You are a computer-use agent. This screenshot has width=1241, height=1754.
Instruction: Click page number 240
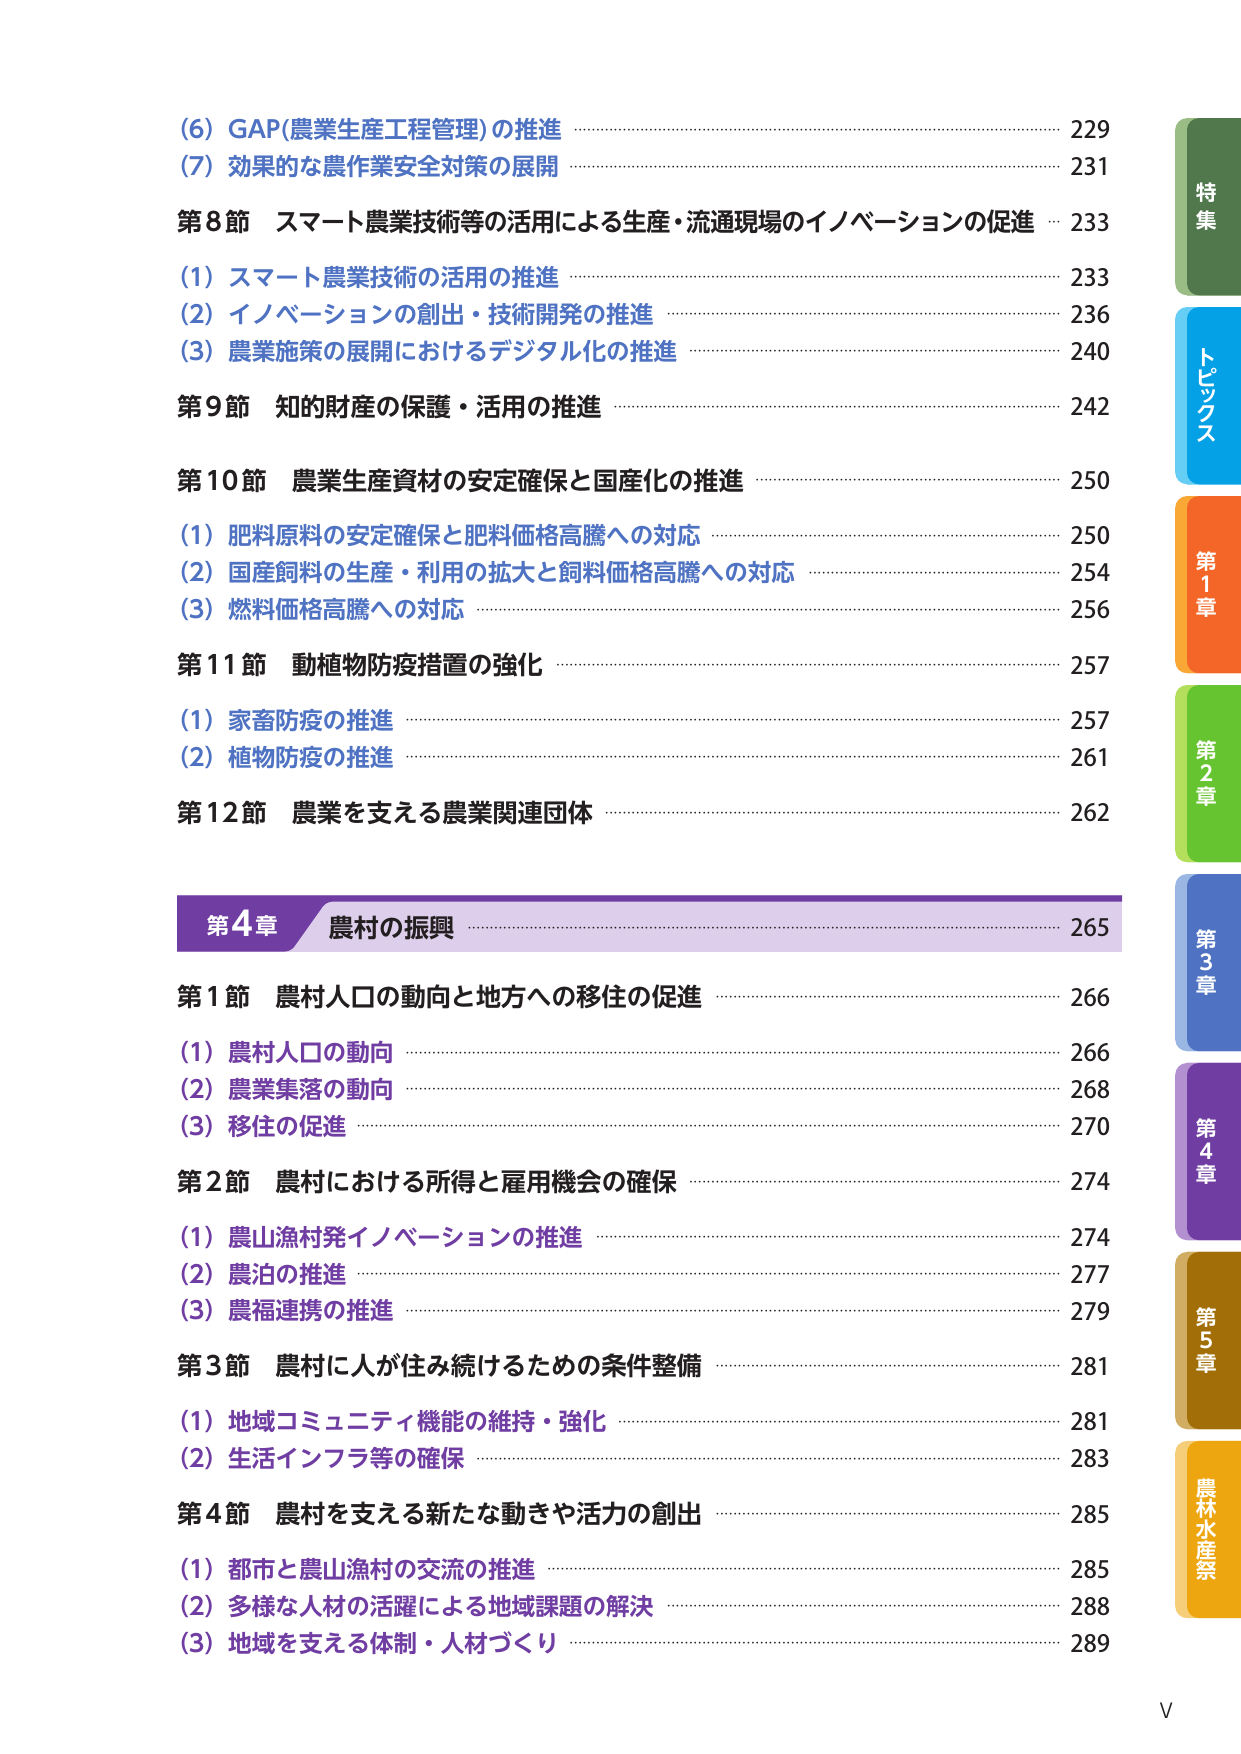click(x=1090, y=352)
